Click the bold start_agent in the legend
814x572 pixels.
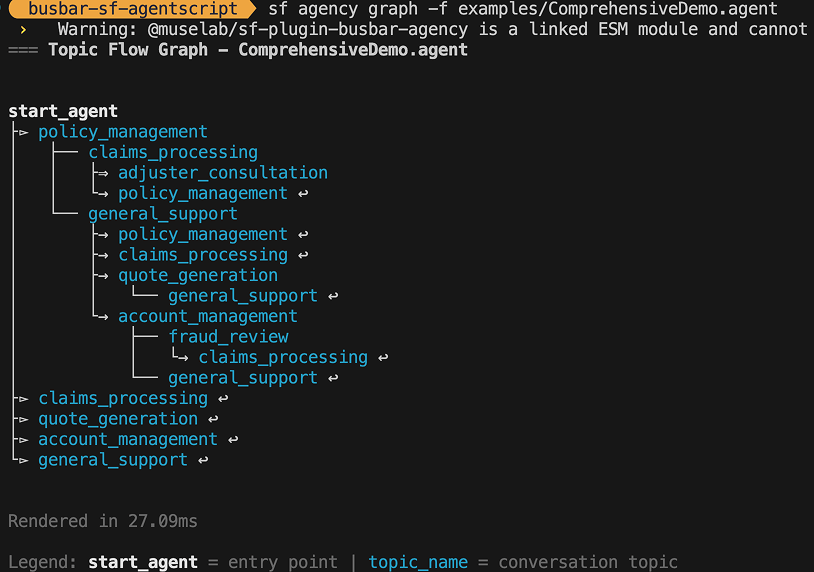point(143,562)
